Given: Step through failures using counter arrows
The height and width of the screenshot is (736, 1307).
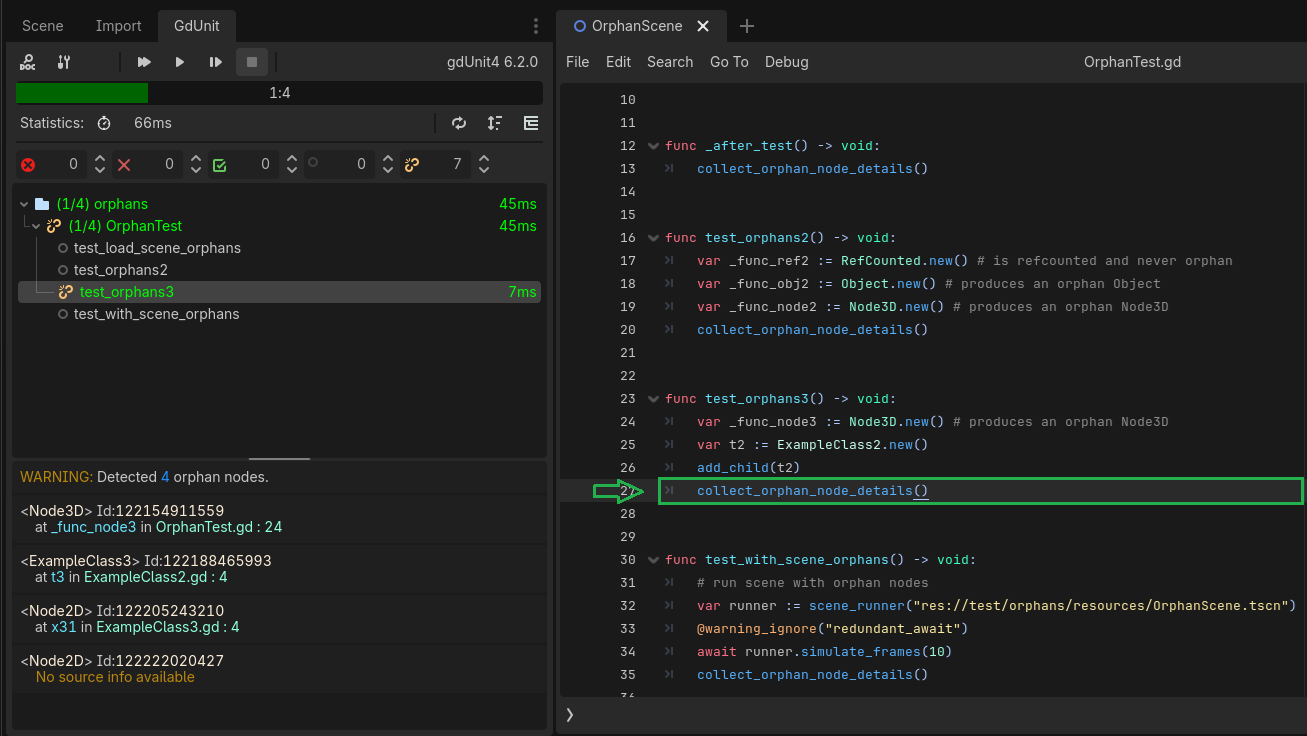Looking at the screenshot, I should pos(196,164).
